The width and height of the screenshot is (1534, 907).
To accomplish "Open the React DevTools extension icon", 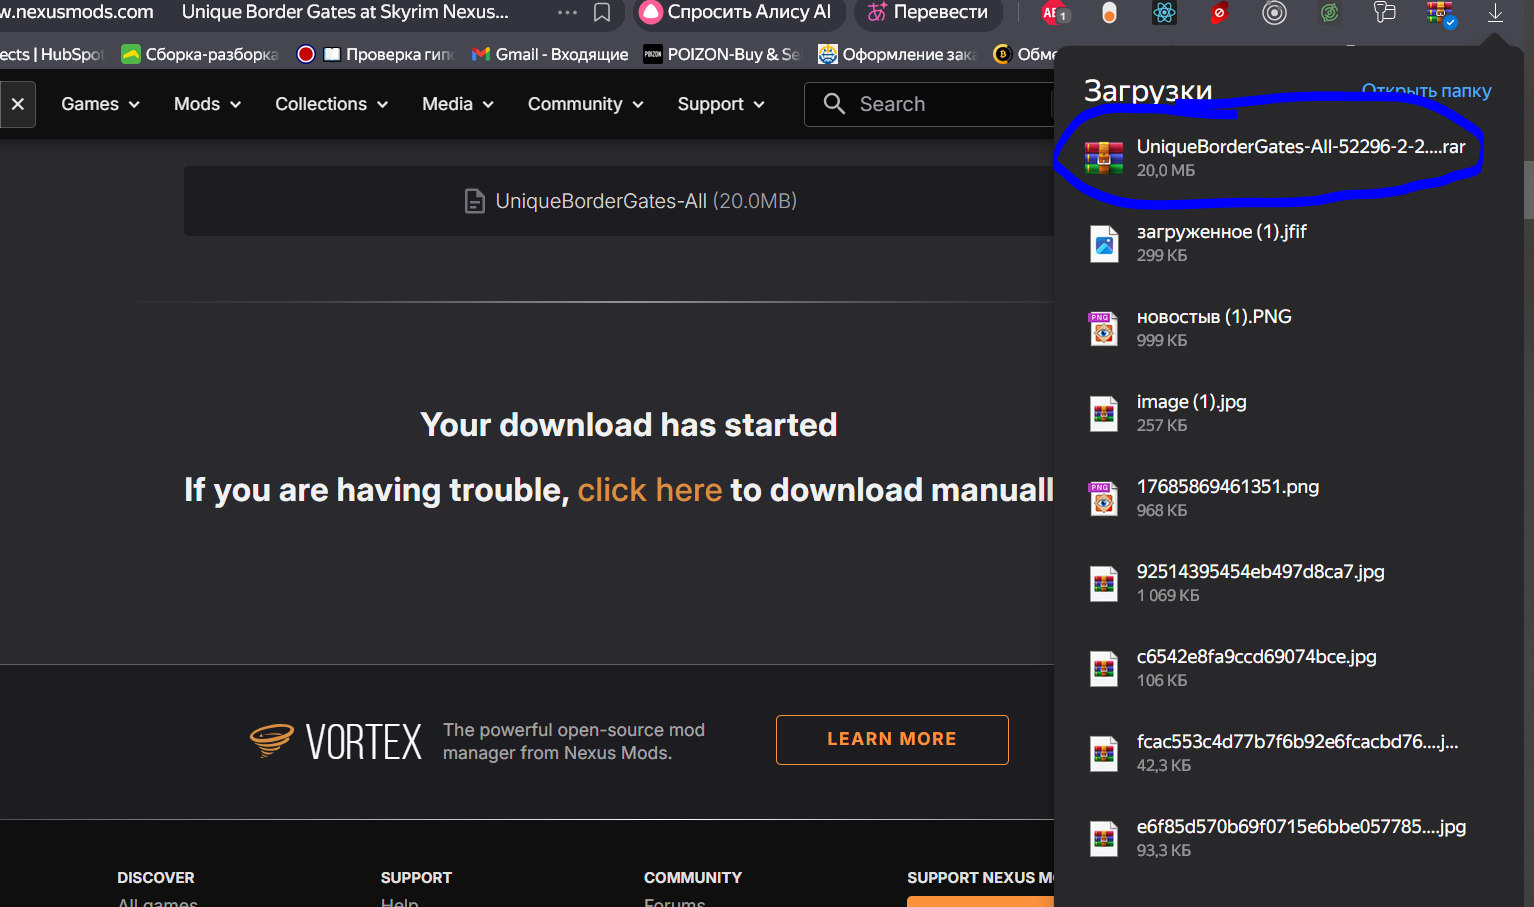I will pyautogui.click(x=1164, y=13).
